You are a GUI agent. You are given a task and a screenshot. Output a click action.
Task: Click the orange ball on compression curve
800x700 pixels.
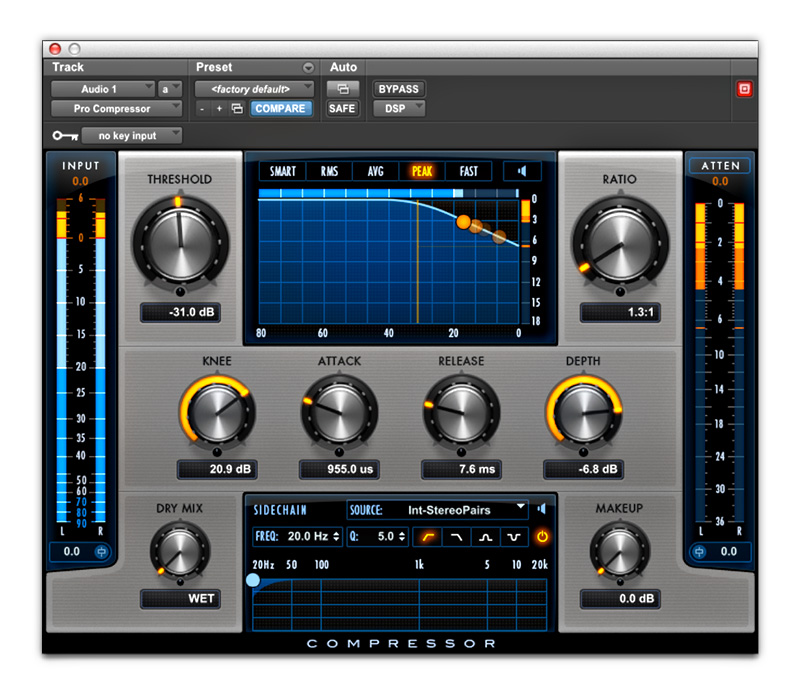[463, 222]
